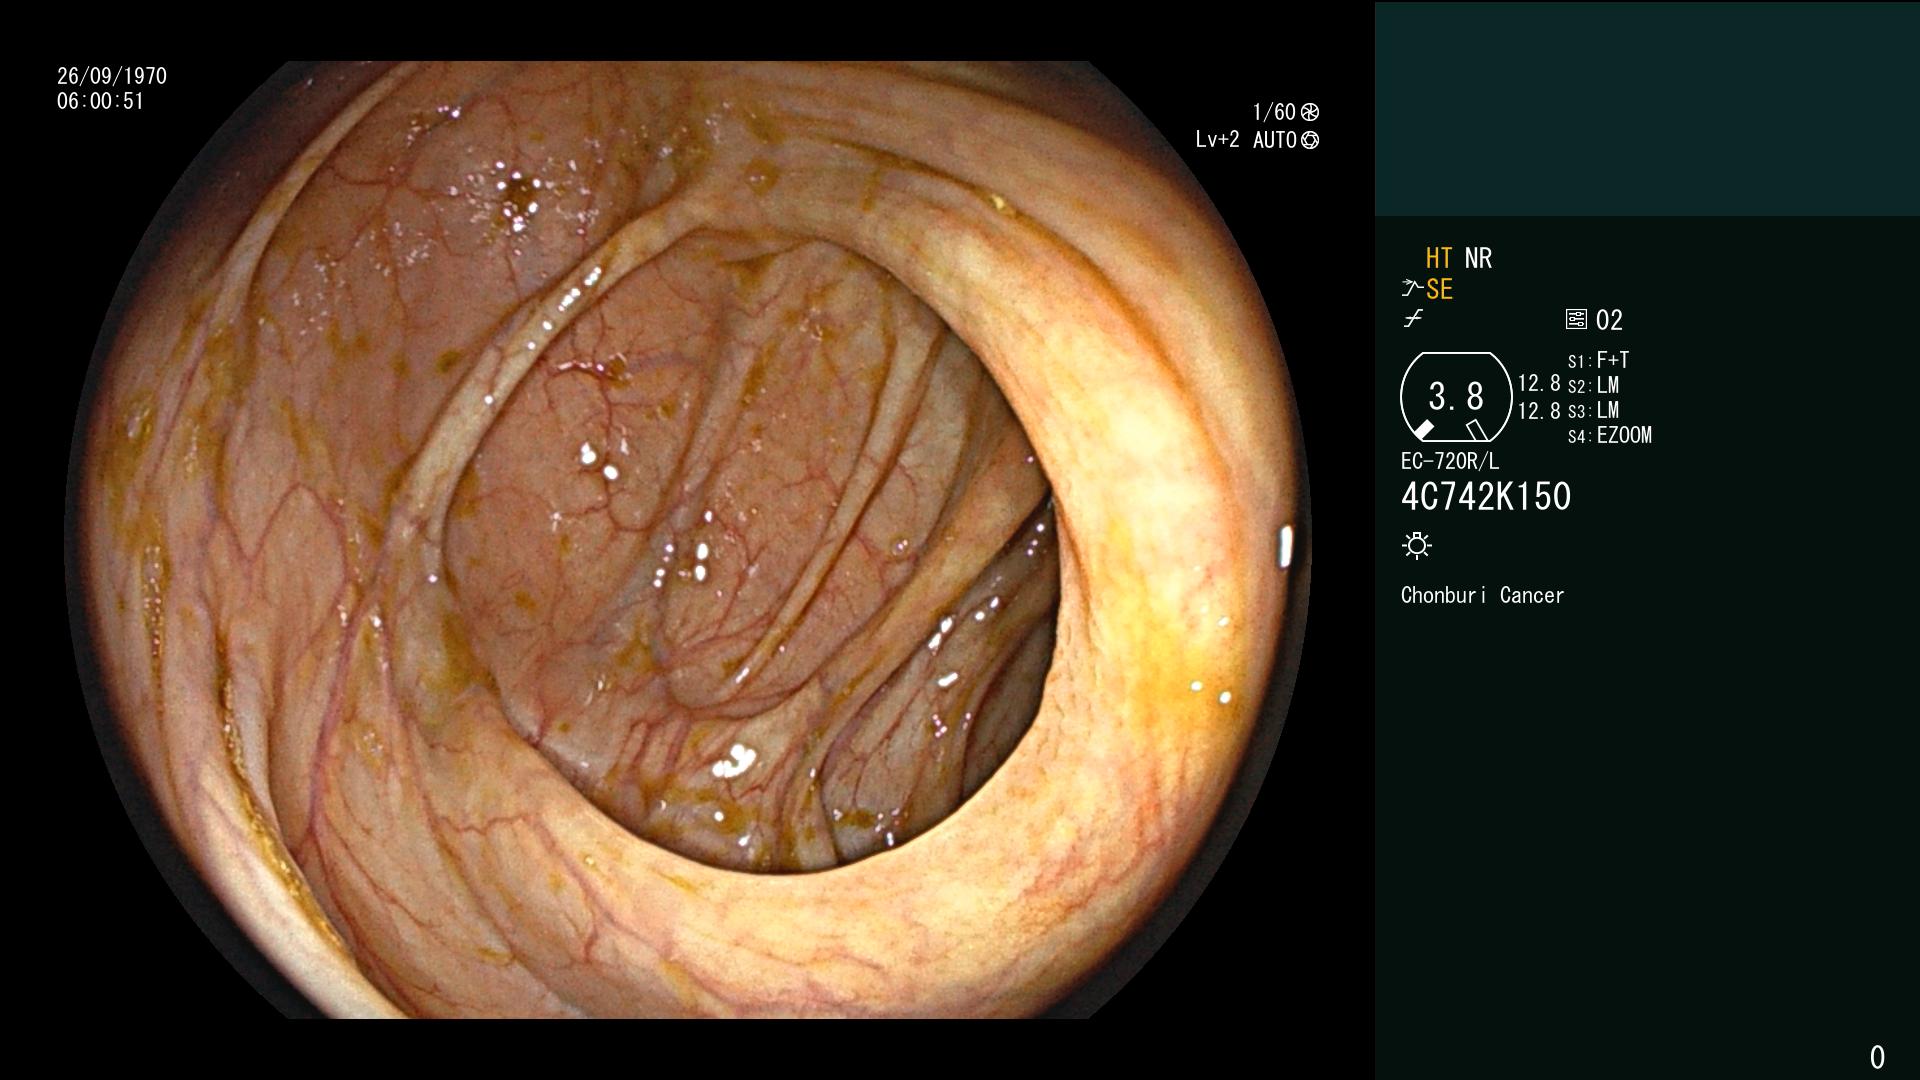Viewport: 1920px width, 1080px height.
Task: Click the S2 LM switch assignment
Action: coord(1593,386)
